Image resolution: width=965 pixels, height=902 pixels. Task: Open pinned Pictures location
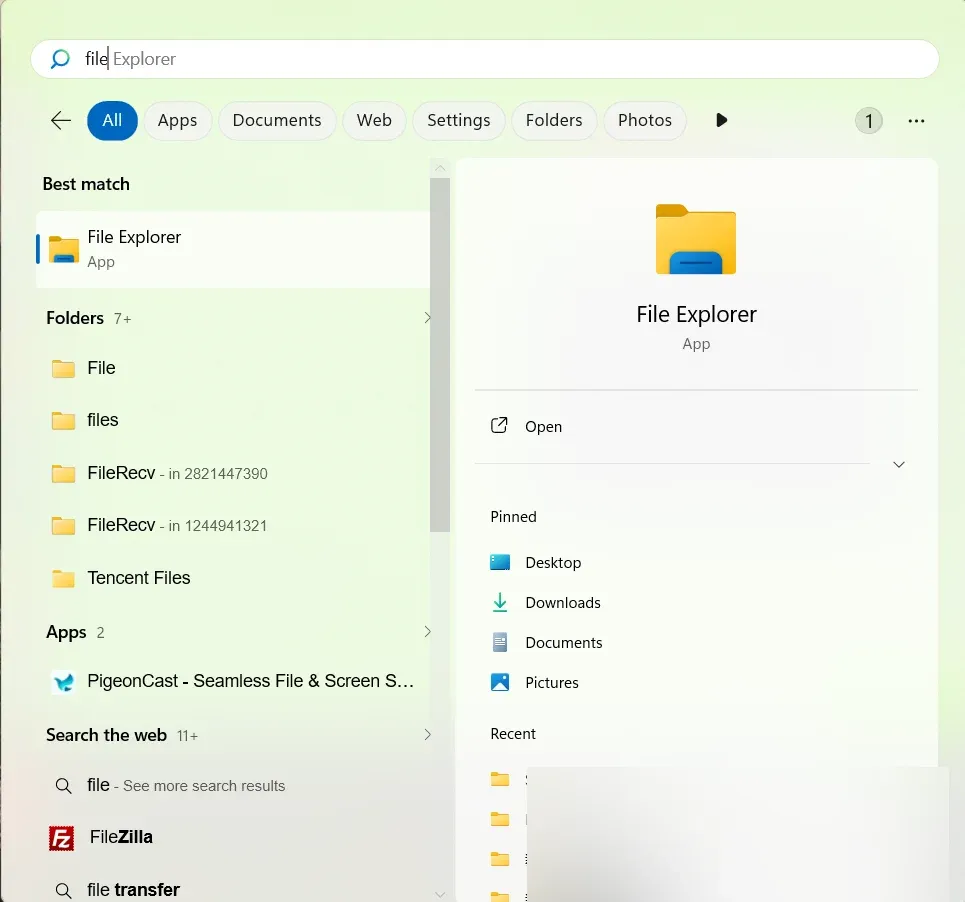click(x=534, y=682)
